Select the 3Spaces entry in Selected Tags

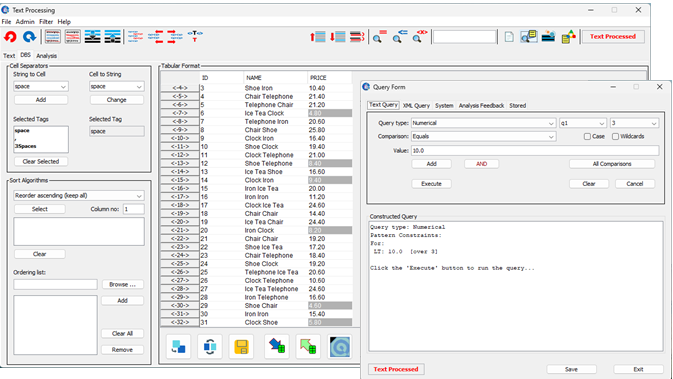click(25, 146)
